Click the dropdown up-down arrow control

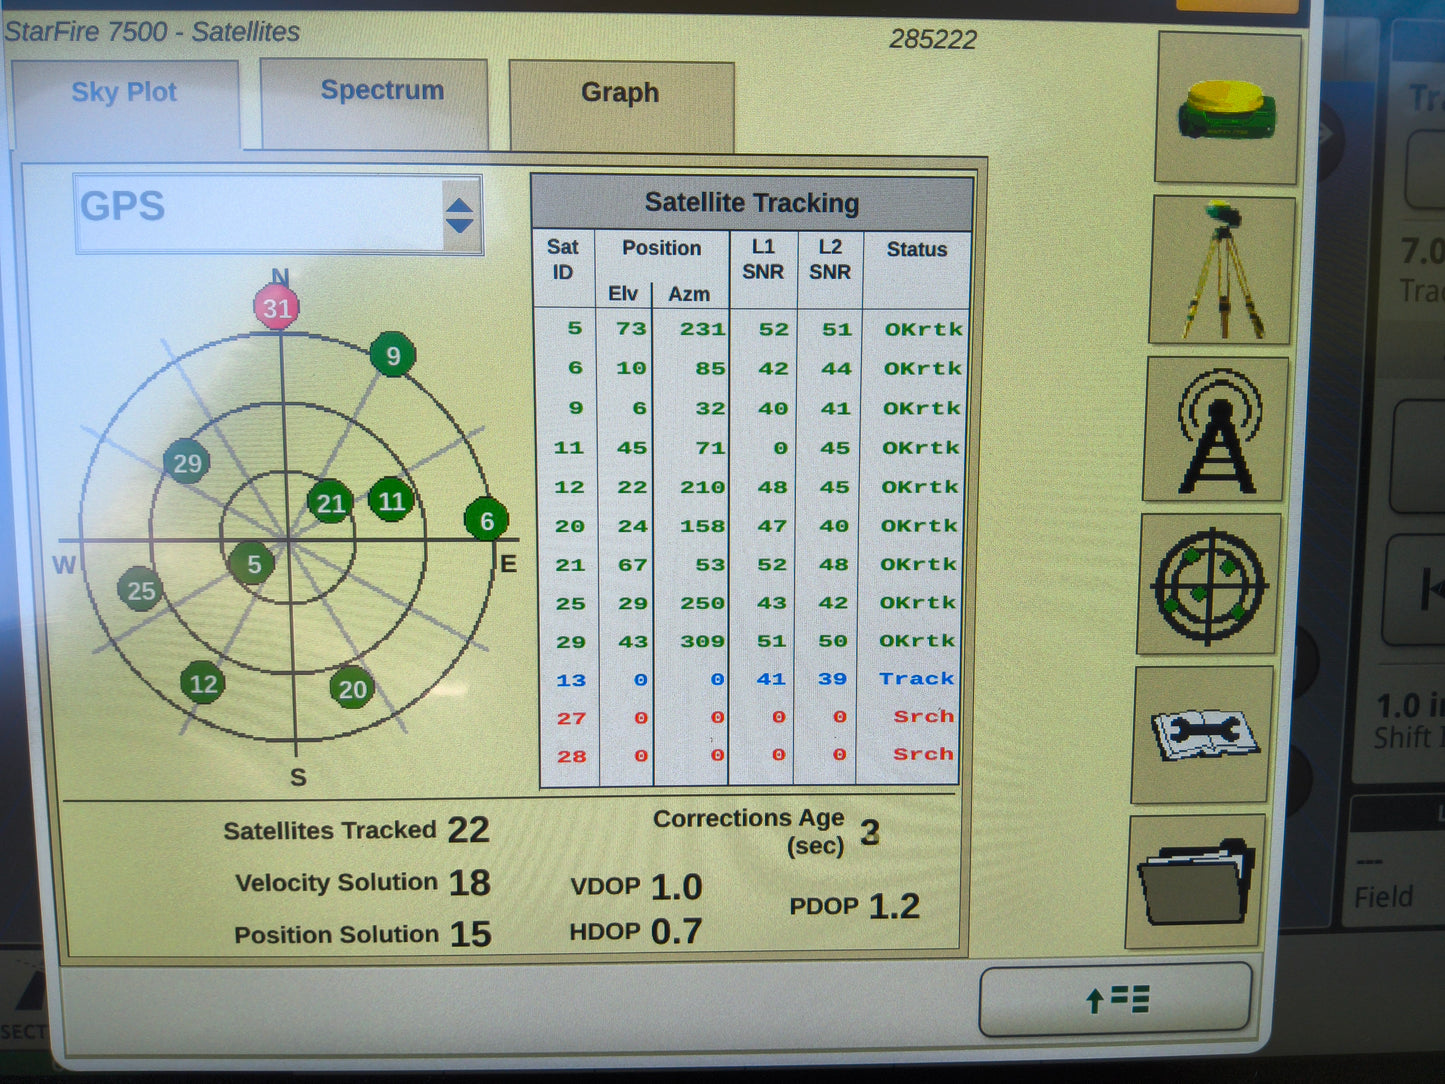point(459,215)
